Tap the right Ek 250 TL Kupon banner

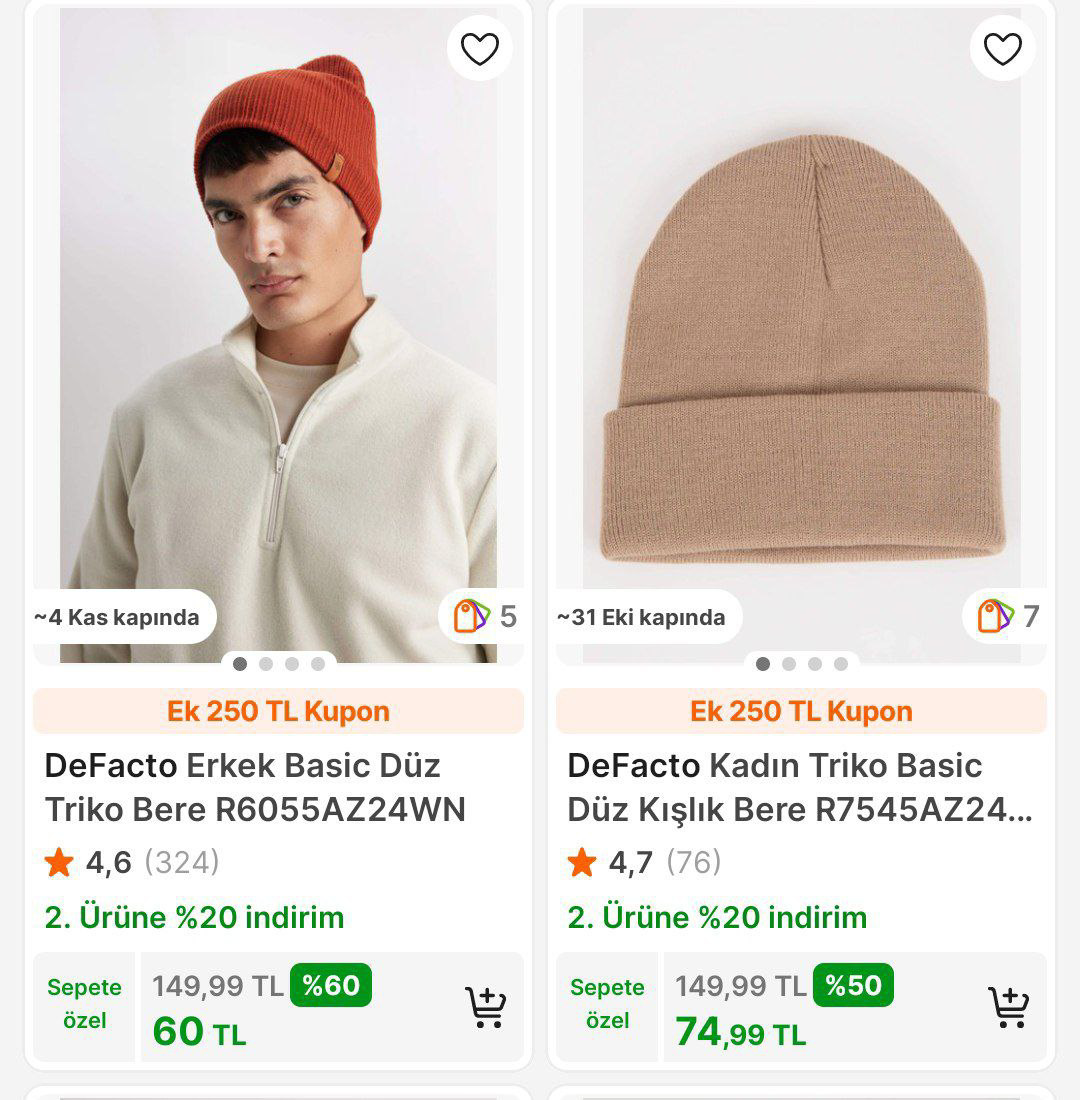(x=801, y=711)
